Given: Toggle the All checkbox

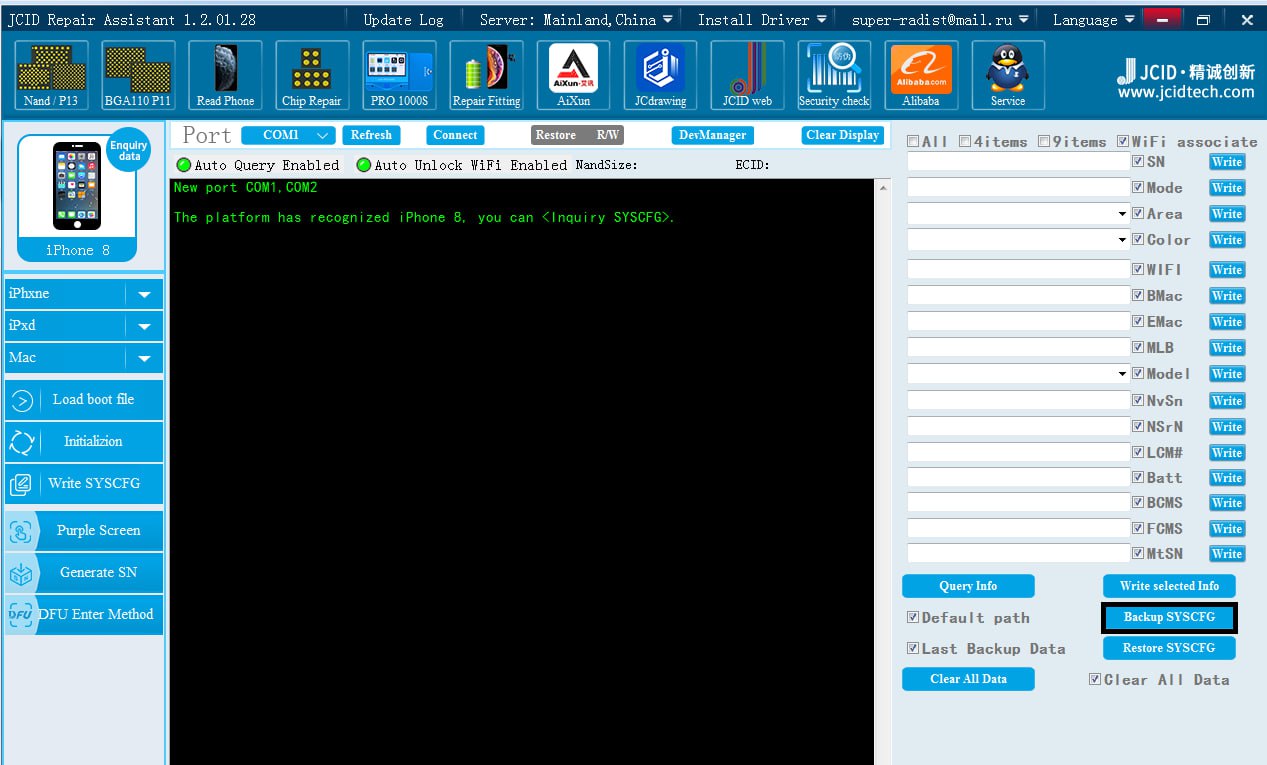Looking at the screenshot, I should click(x=913, y=142).
